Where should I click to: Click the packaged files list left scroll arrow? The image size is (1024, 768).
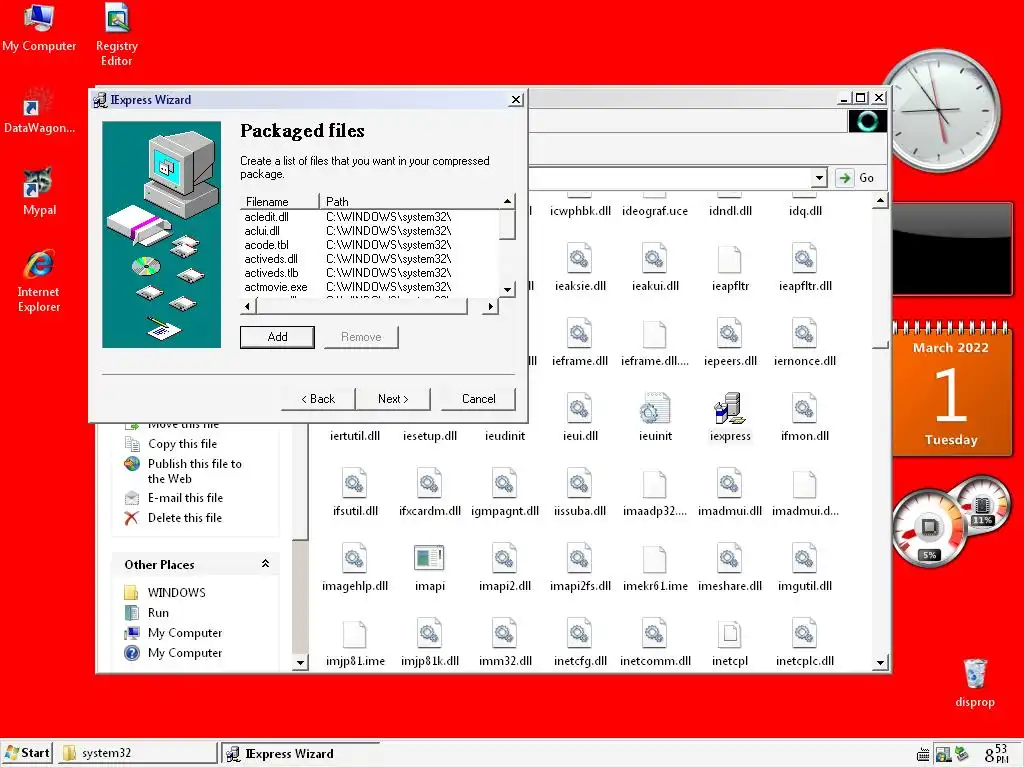tap(248, 306)
